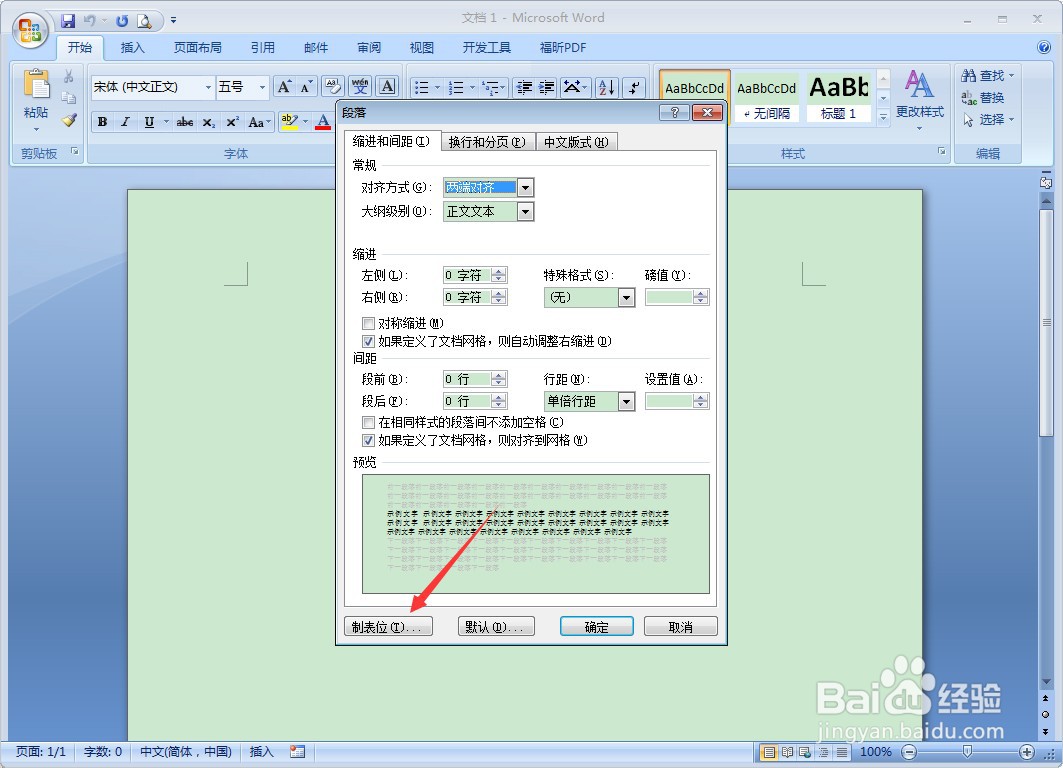Click the 左侧 left indent field
Image resolution: width=1063 pixels, height=768 pixels.
click(467, 275)
